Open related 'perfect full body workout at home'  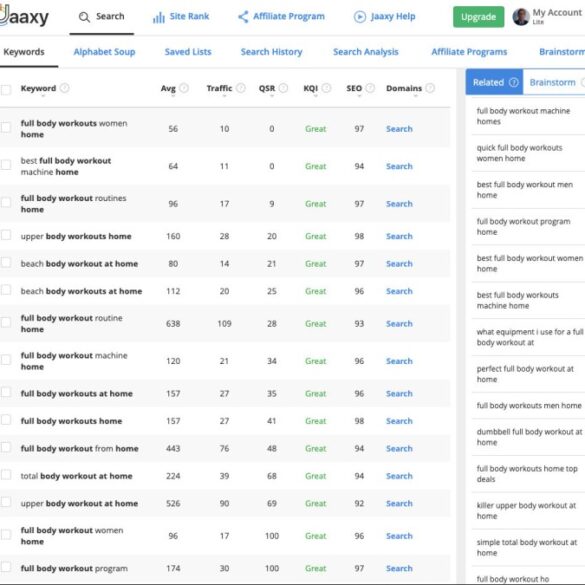tap(525, 374)
